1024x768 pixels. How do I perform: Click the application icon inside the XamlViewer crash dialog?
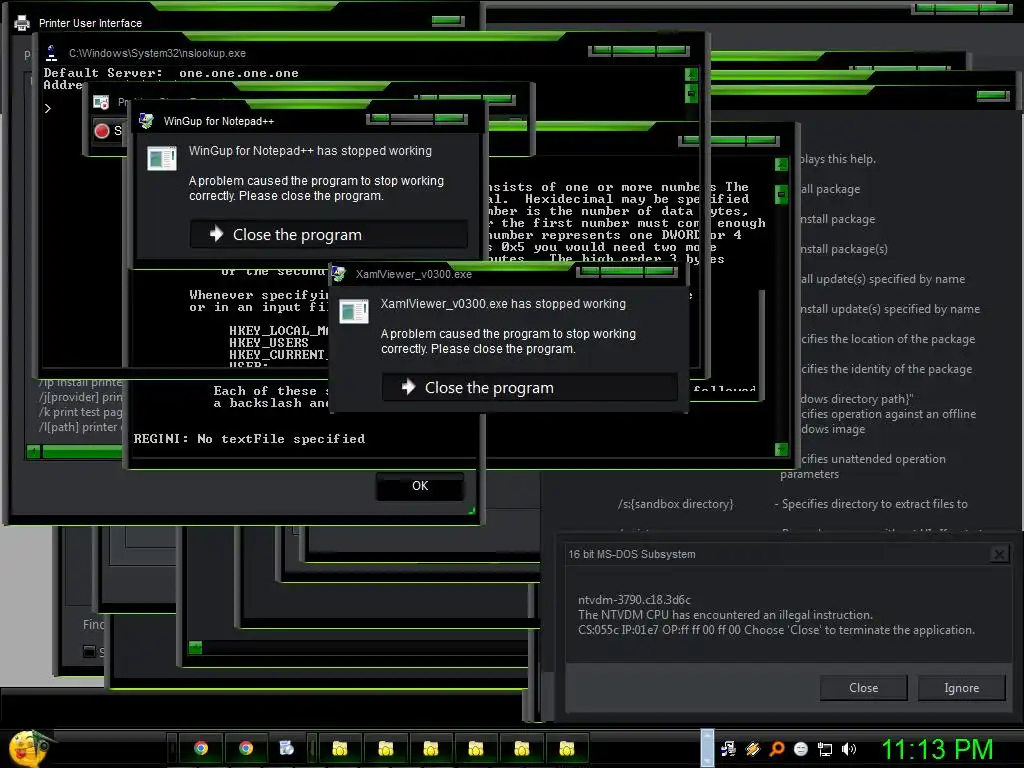[x=354, y=312]
